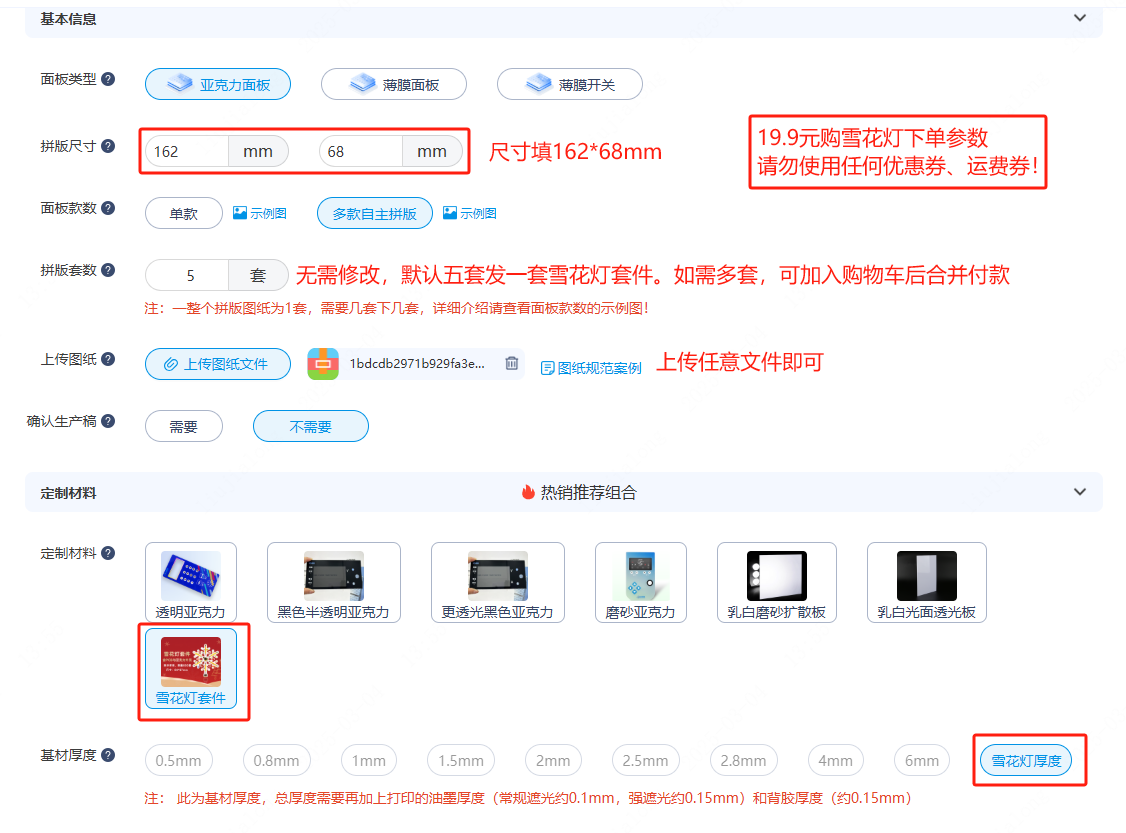Viewport: 1126px width, 833px height.
Task: Choose 需要 for production draft confirmation
Action: pos(184,427)
